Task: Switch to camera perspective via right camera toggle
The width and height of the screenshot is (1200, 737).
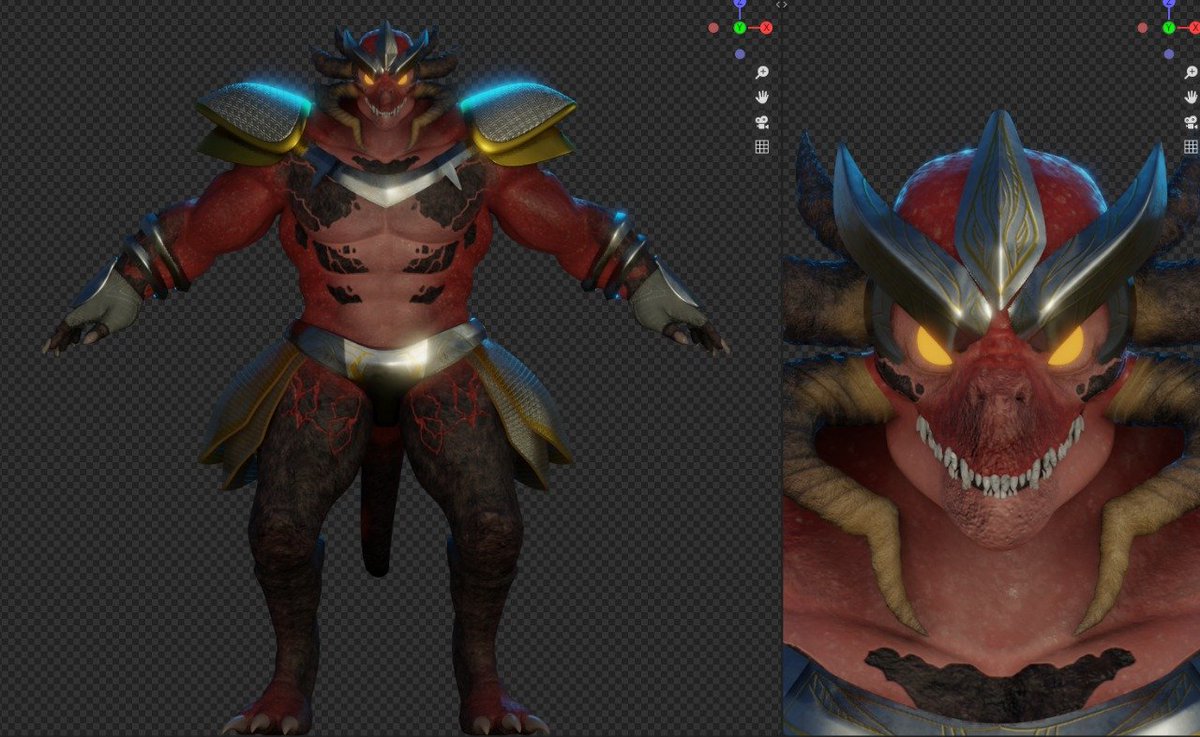Action: [x=1191, y=123]
